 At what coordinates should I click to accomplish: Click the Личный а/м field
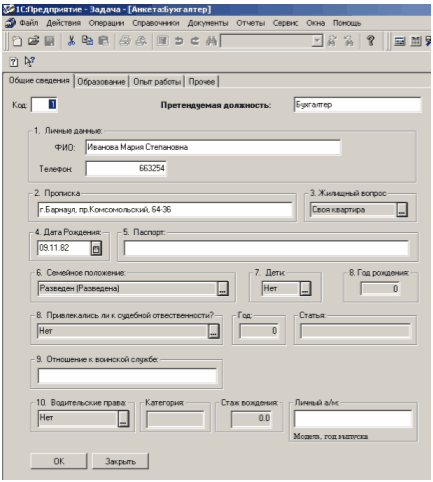(x=353, y=419)
